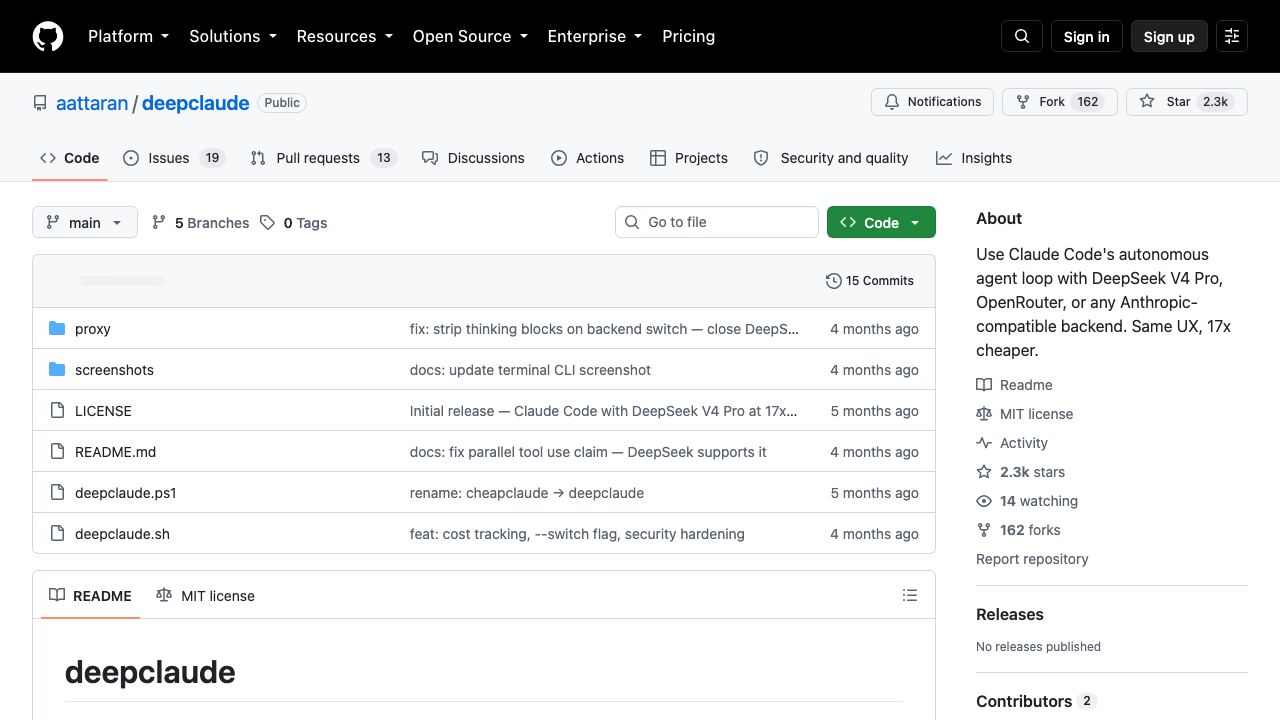The width and height of the screenshot is (1280, 720).
Task: Open commit "rename: cheapclaude → deepclaude"
Action: 527,493
